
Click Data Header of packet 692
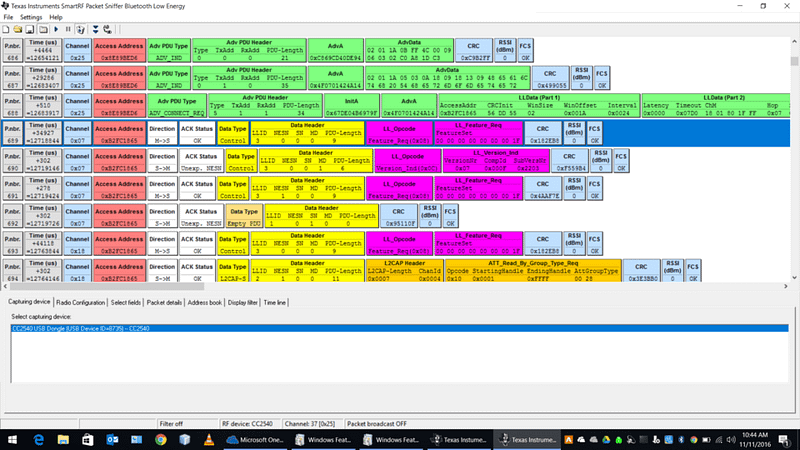[x=321, y=216]
